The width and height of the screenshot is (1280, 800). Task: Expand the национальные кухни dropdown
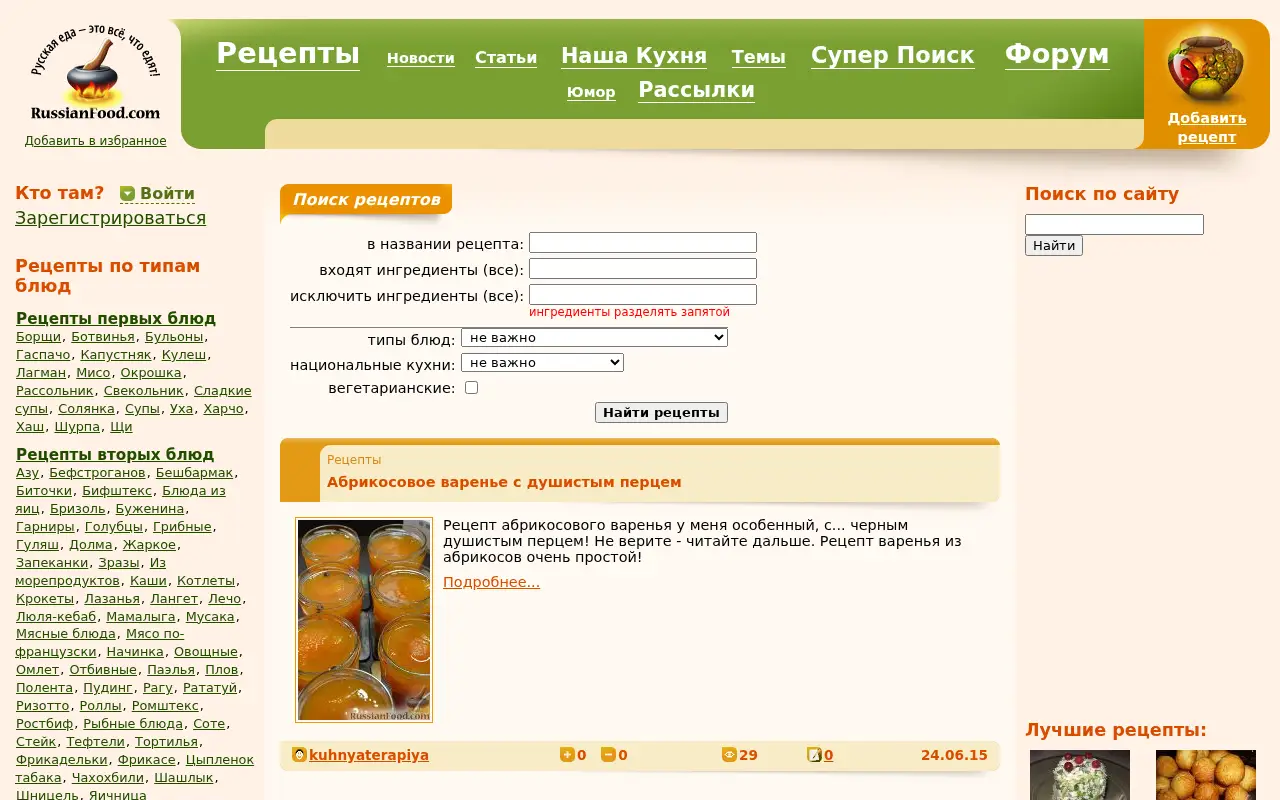(x=542, y=363)
